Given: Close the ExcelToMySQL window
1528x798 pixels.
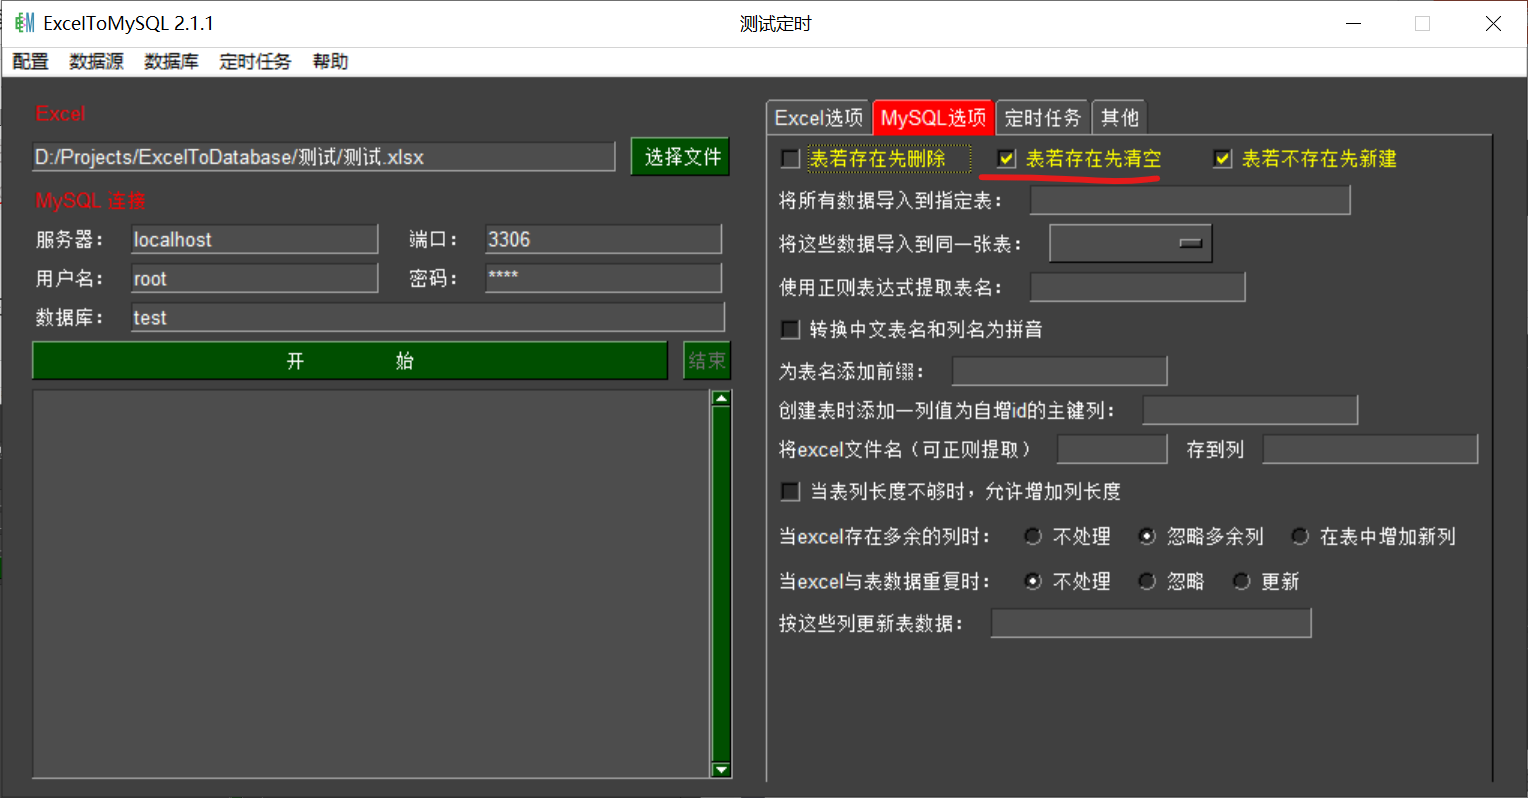Looking at the screenshot, I should [x=1493, y=23].
